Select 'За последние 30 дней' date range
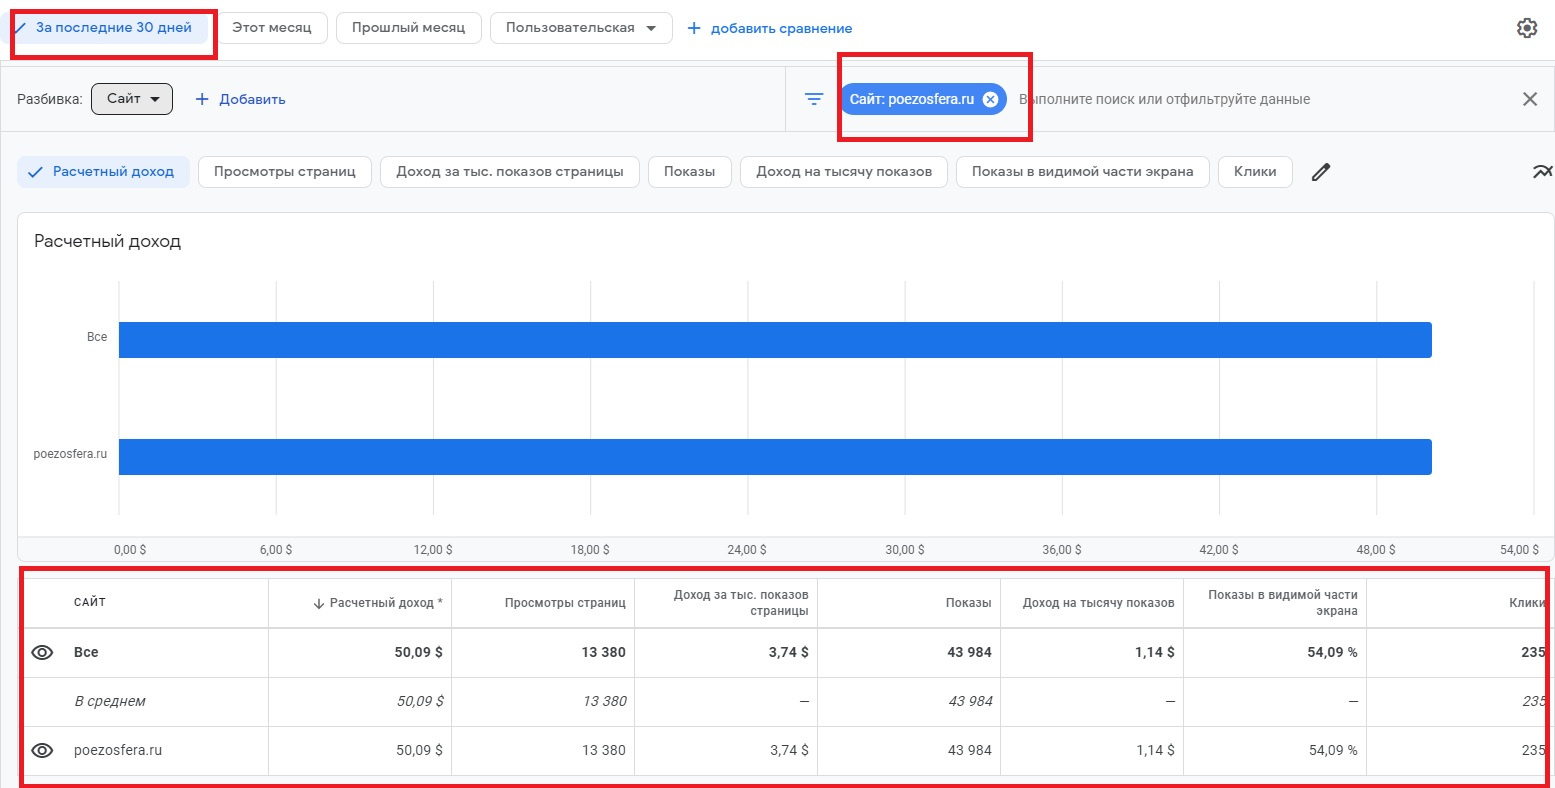The height and width of the screenshot is (788, 1555). pyautogui.click(x=112, y=28)
